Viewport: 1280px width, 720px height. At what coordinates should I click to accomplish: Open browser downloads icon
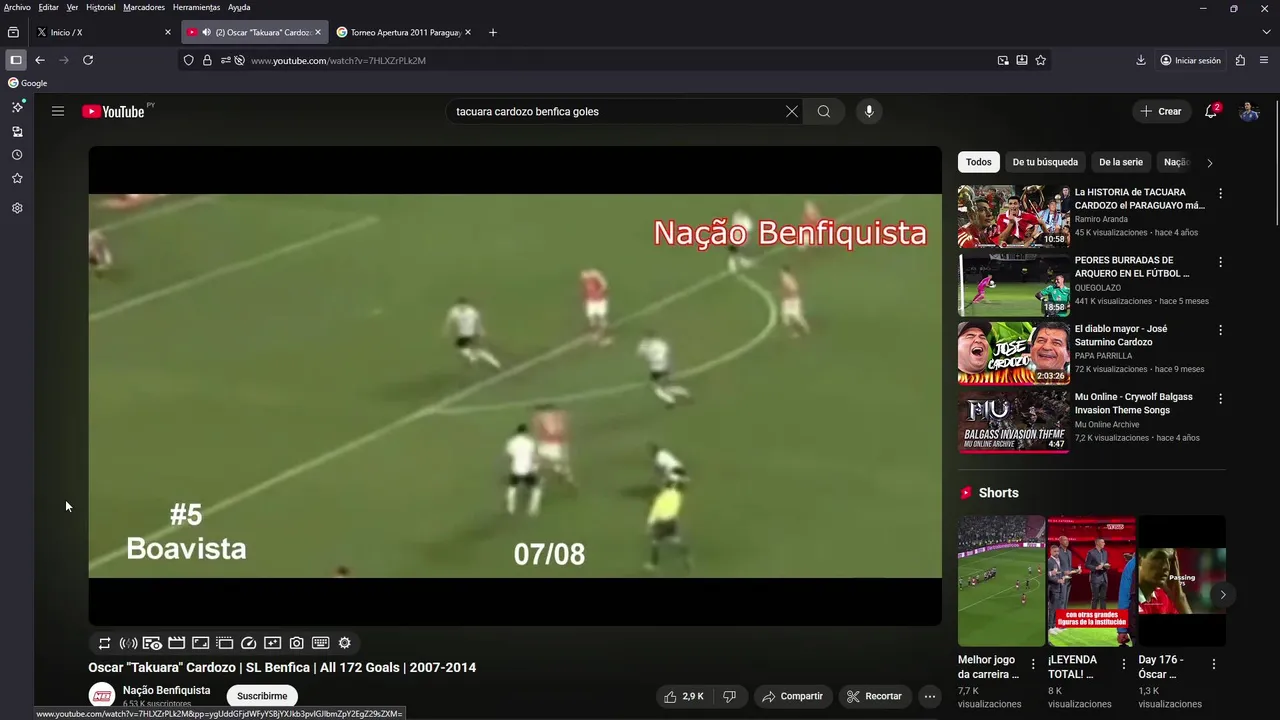[x=1141, y=60]
